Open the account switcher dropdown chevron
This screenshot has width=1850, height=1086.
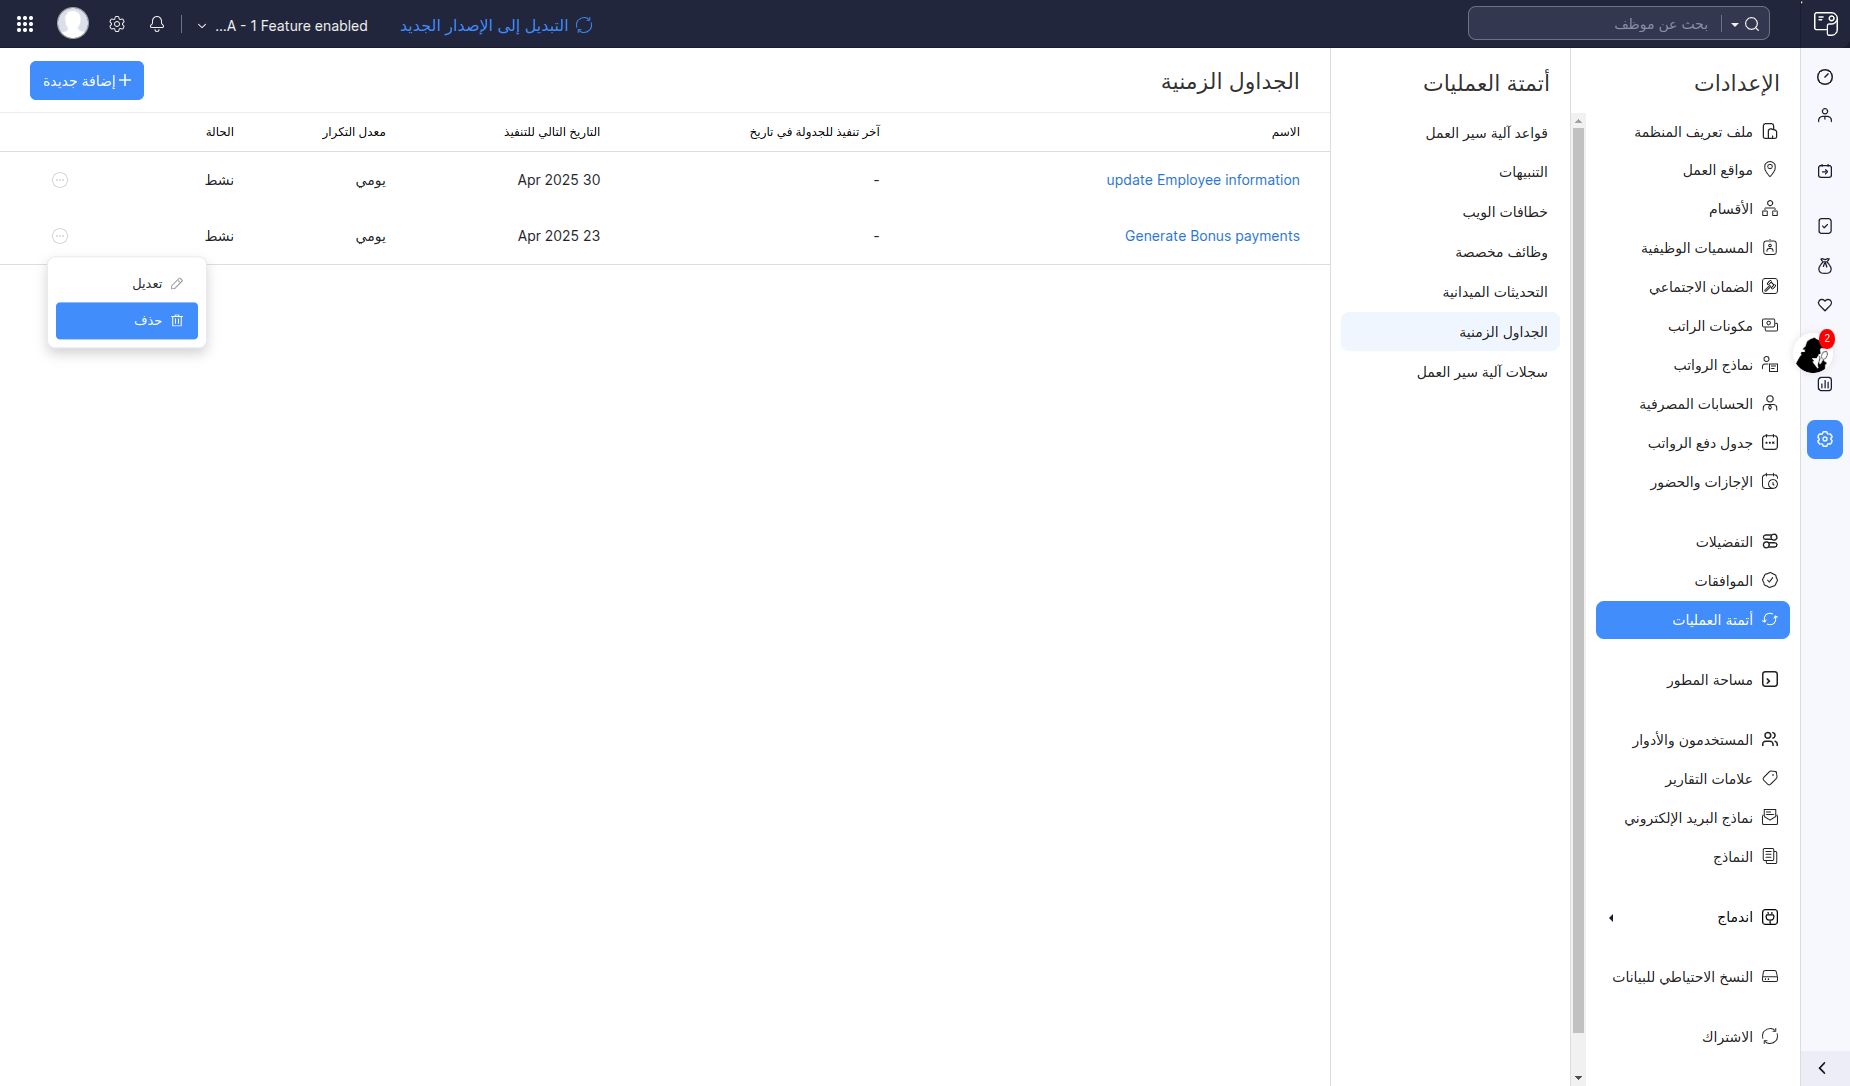point(202,26)
